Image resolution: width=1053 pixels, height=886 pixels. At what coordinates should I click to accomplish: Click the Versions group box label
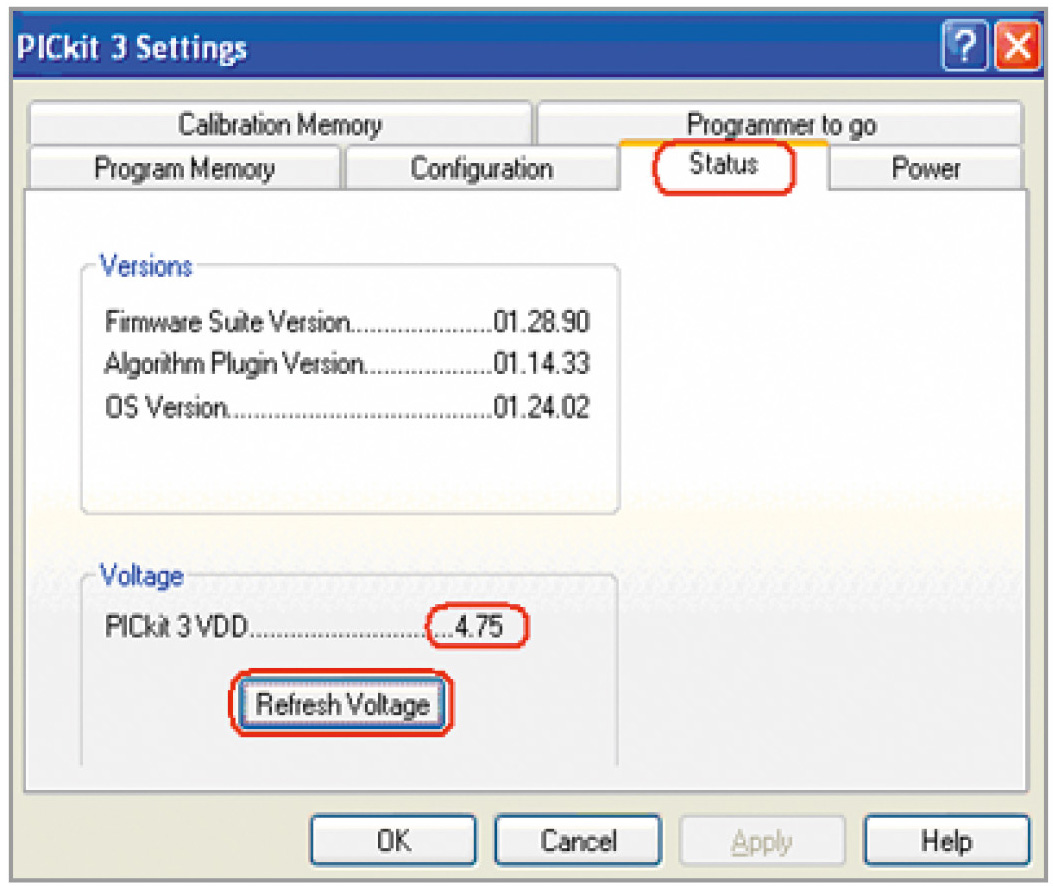pos(146,267)
